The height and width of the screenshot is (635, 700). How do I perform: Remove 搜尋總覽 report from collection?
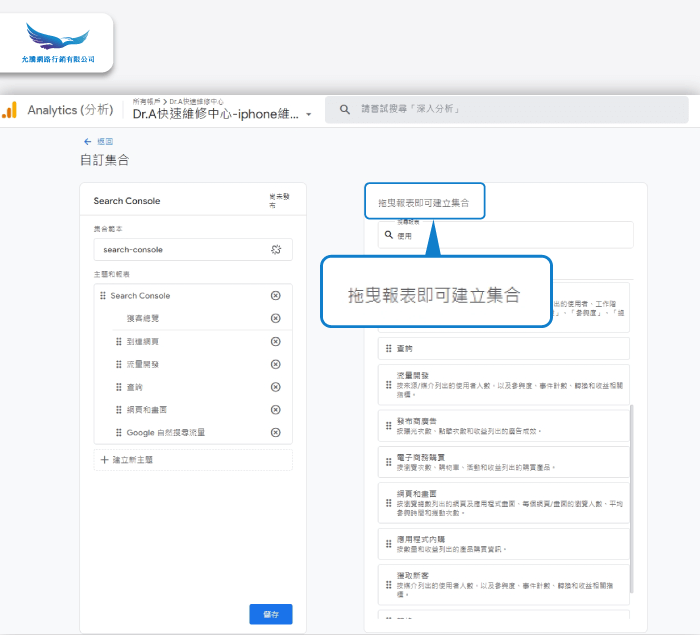click(x=276, y=318)
